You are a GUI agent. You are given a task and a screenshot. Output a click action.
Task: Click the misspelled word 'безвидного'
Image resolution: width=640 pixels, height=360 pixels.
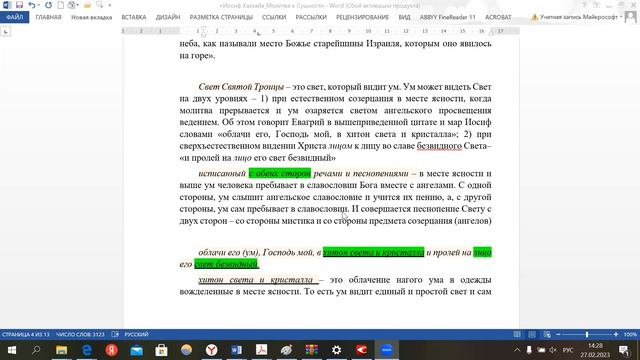click(x=439, y=146)
